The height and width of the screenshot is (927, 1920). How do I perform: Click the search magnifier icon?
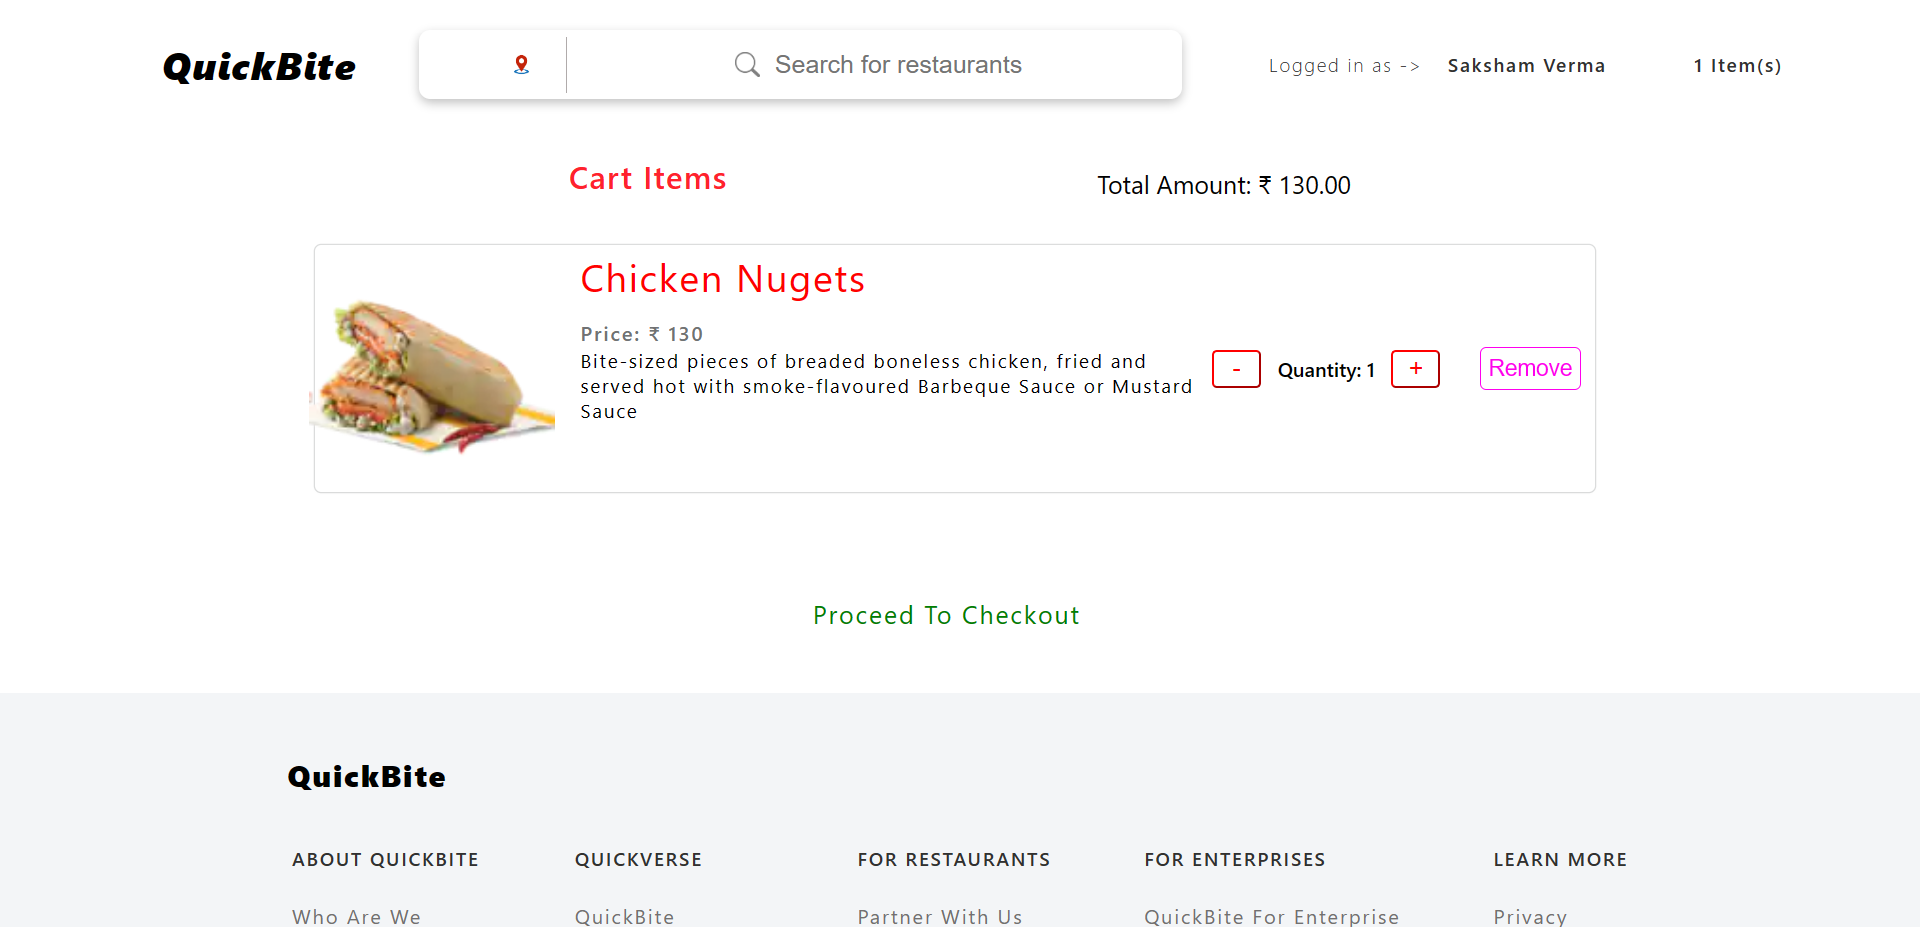[x=747, y=64]
